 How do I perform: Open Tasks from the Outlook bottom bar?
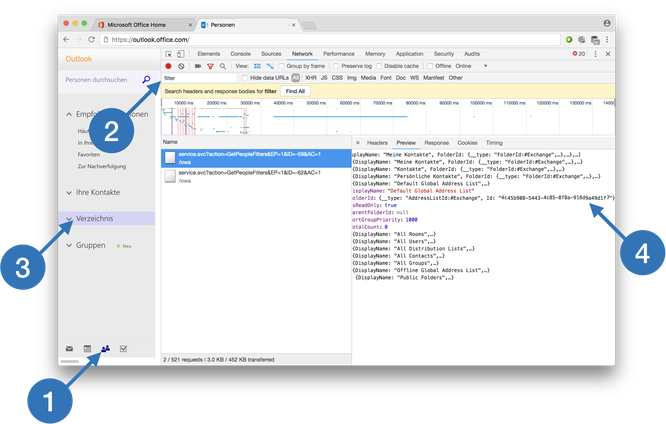[124, 349]
